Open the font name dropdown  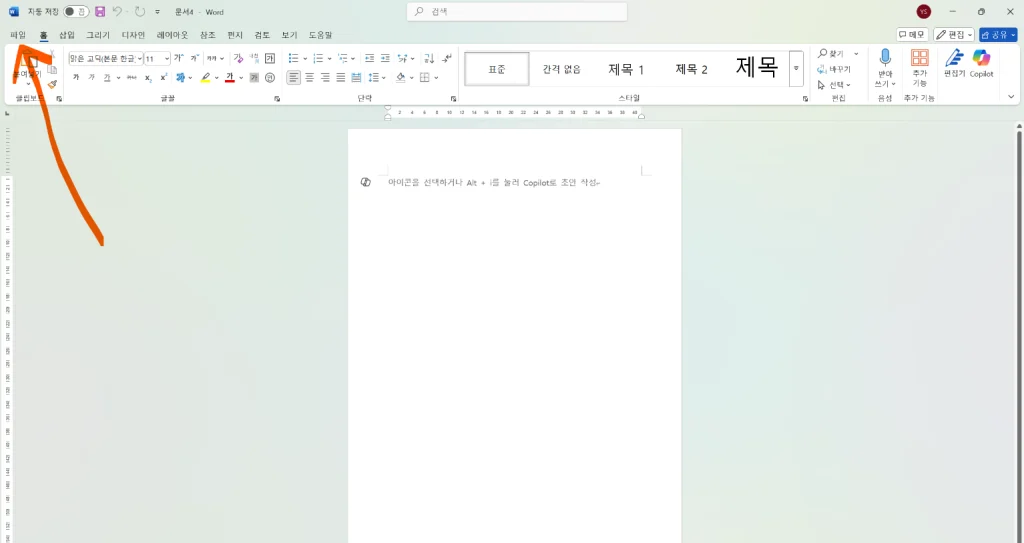140,59
